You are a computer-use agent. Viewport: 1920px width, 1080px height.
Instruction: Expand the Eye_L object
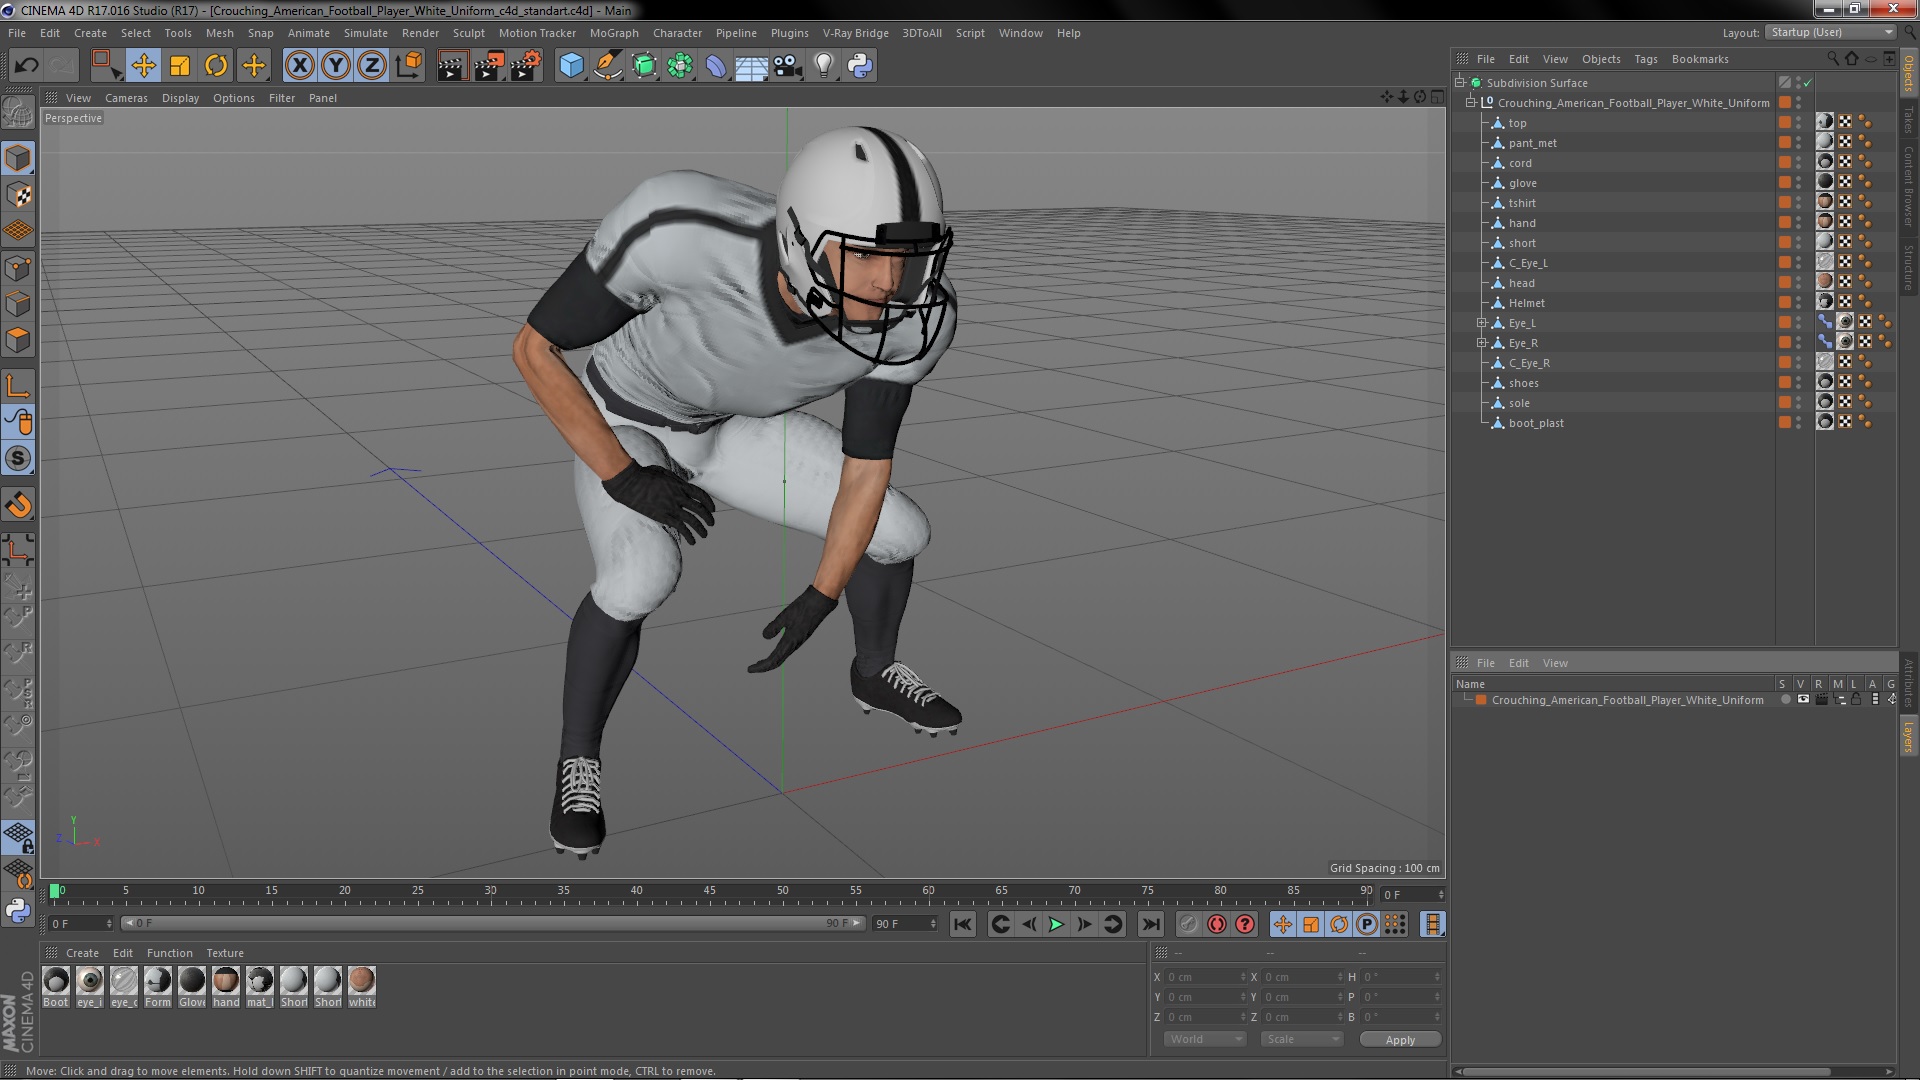coord(1482,323)
